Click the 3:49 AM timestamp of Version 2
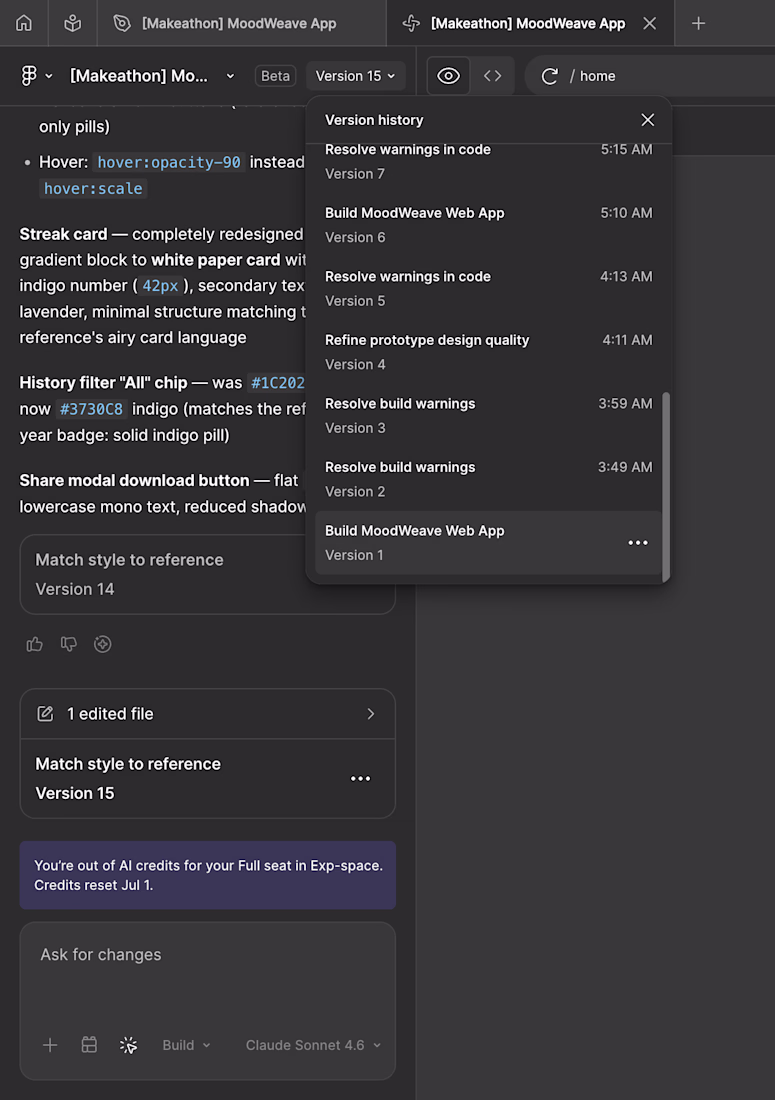Image resolution: width=775 pixels, height=1100 pixels. (625, 467)
